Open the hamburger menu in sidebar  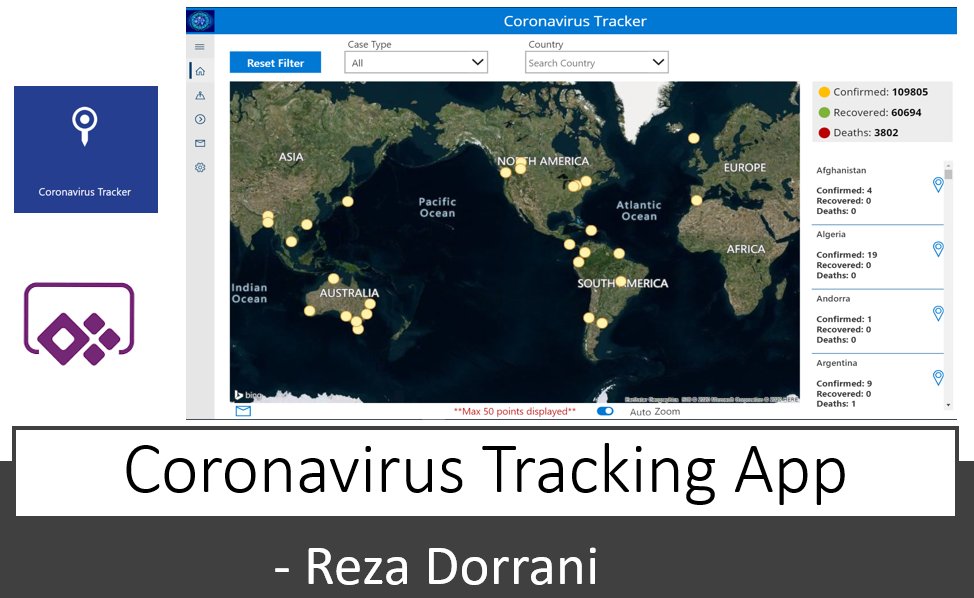pyautogui.click(x=199, y=47)
